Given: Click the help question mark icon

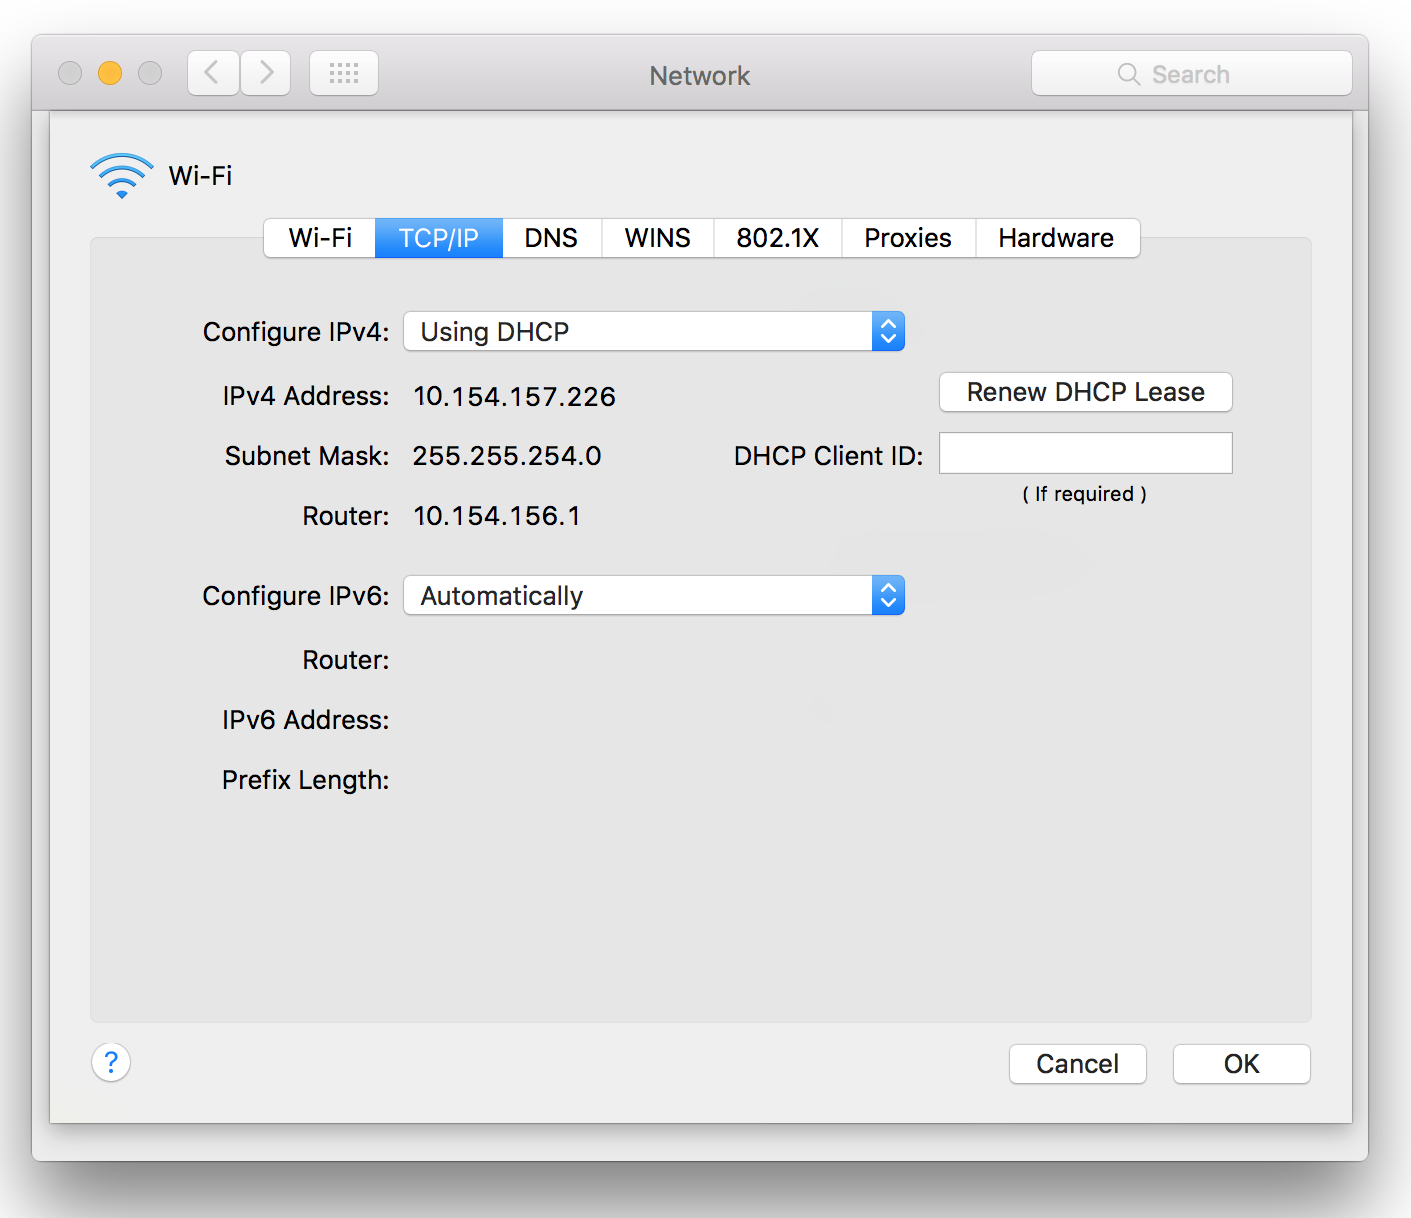Looking at the screenshot, I should pyautogui.click(x=110, y=1062).
